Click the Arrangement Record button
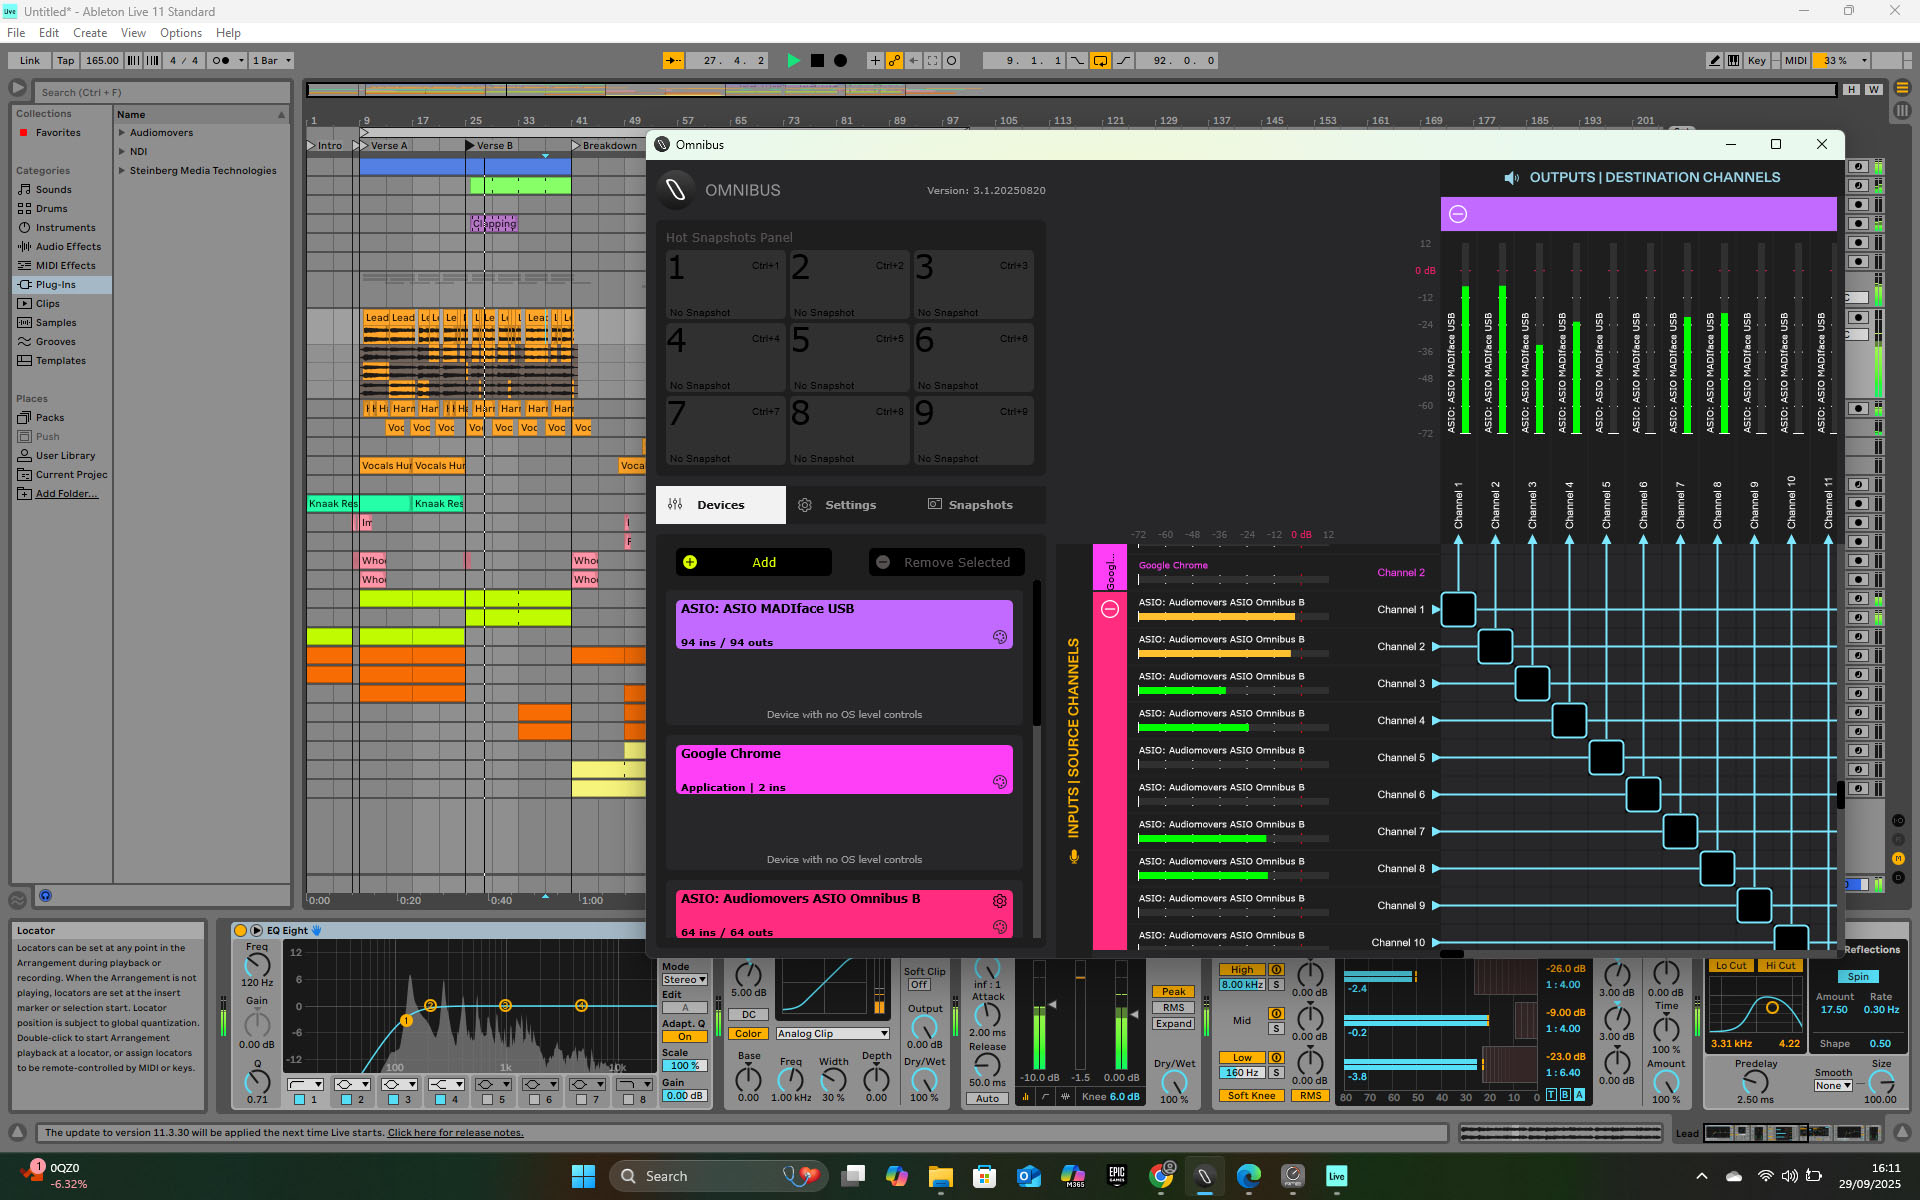The width and height of the screenshot is (1920, 1200). 840,61
